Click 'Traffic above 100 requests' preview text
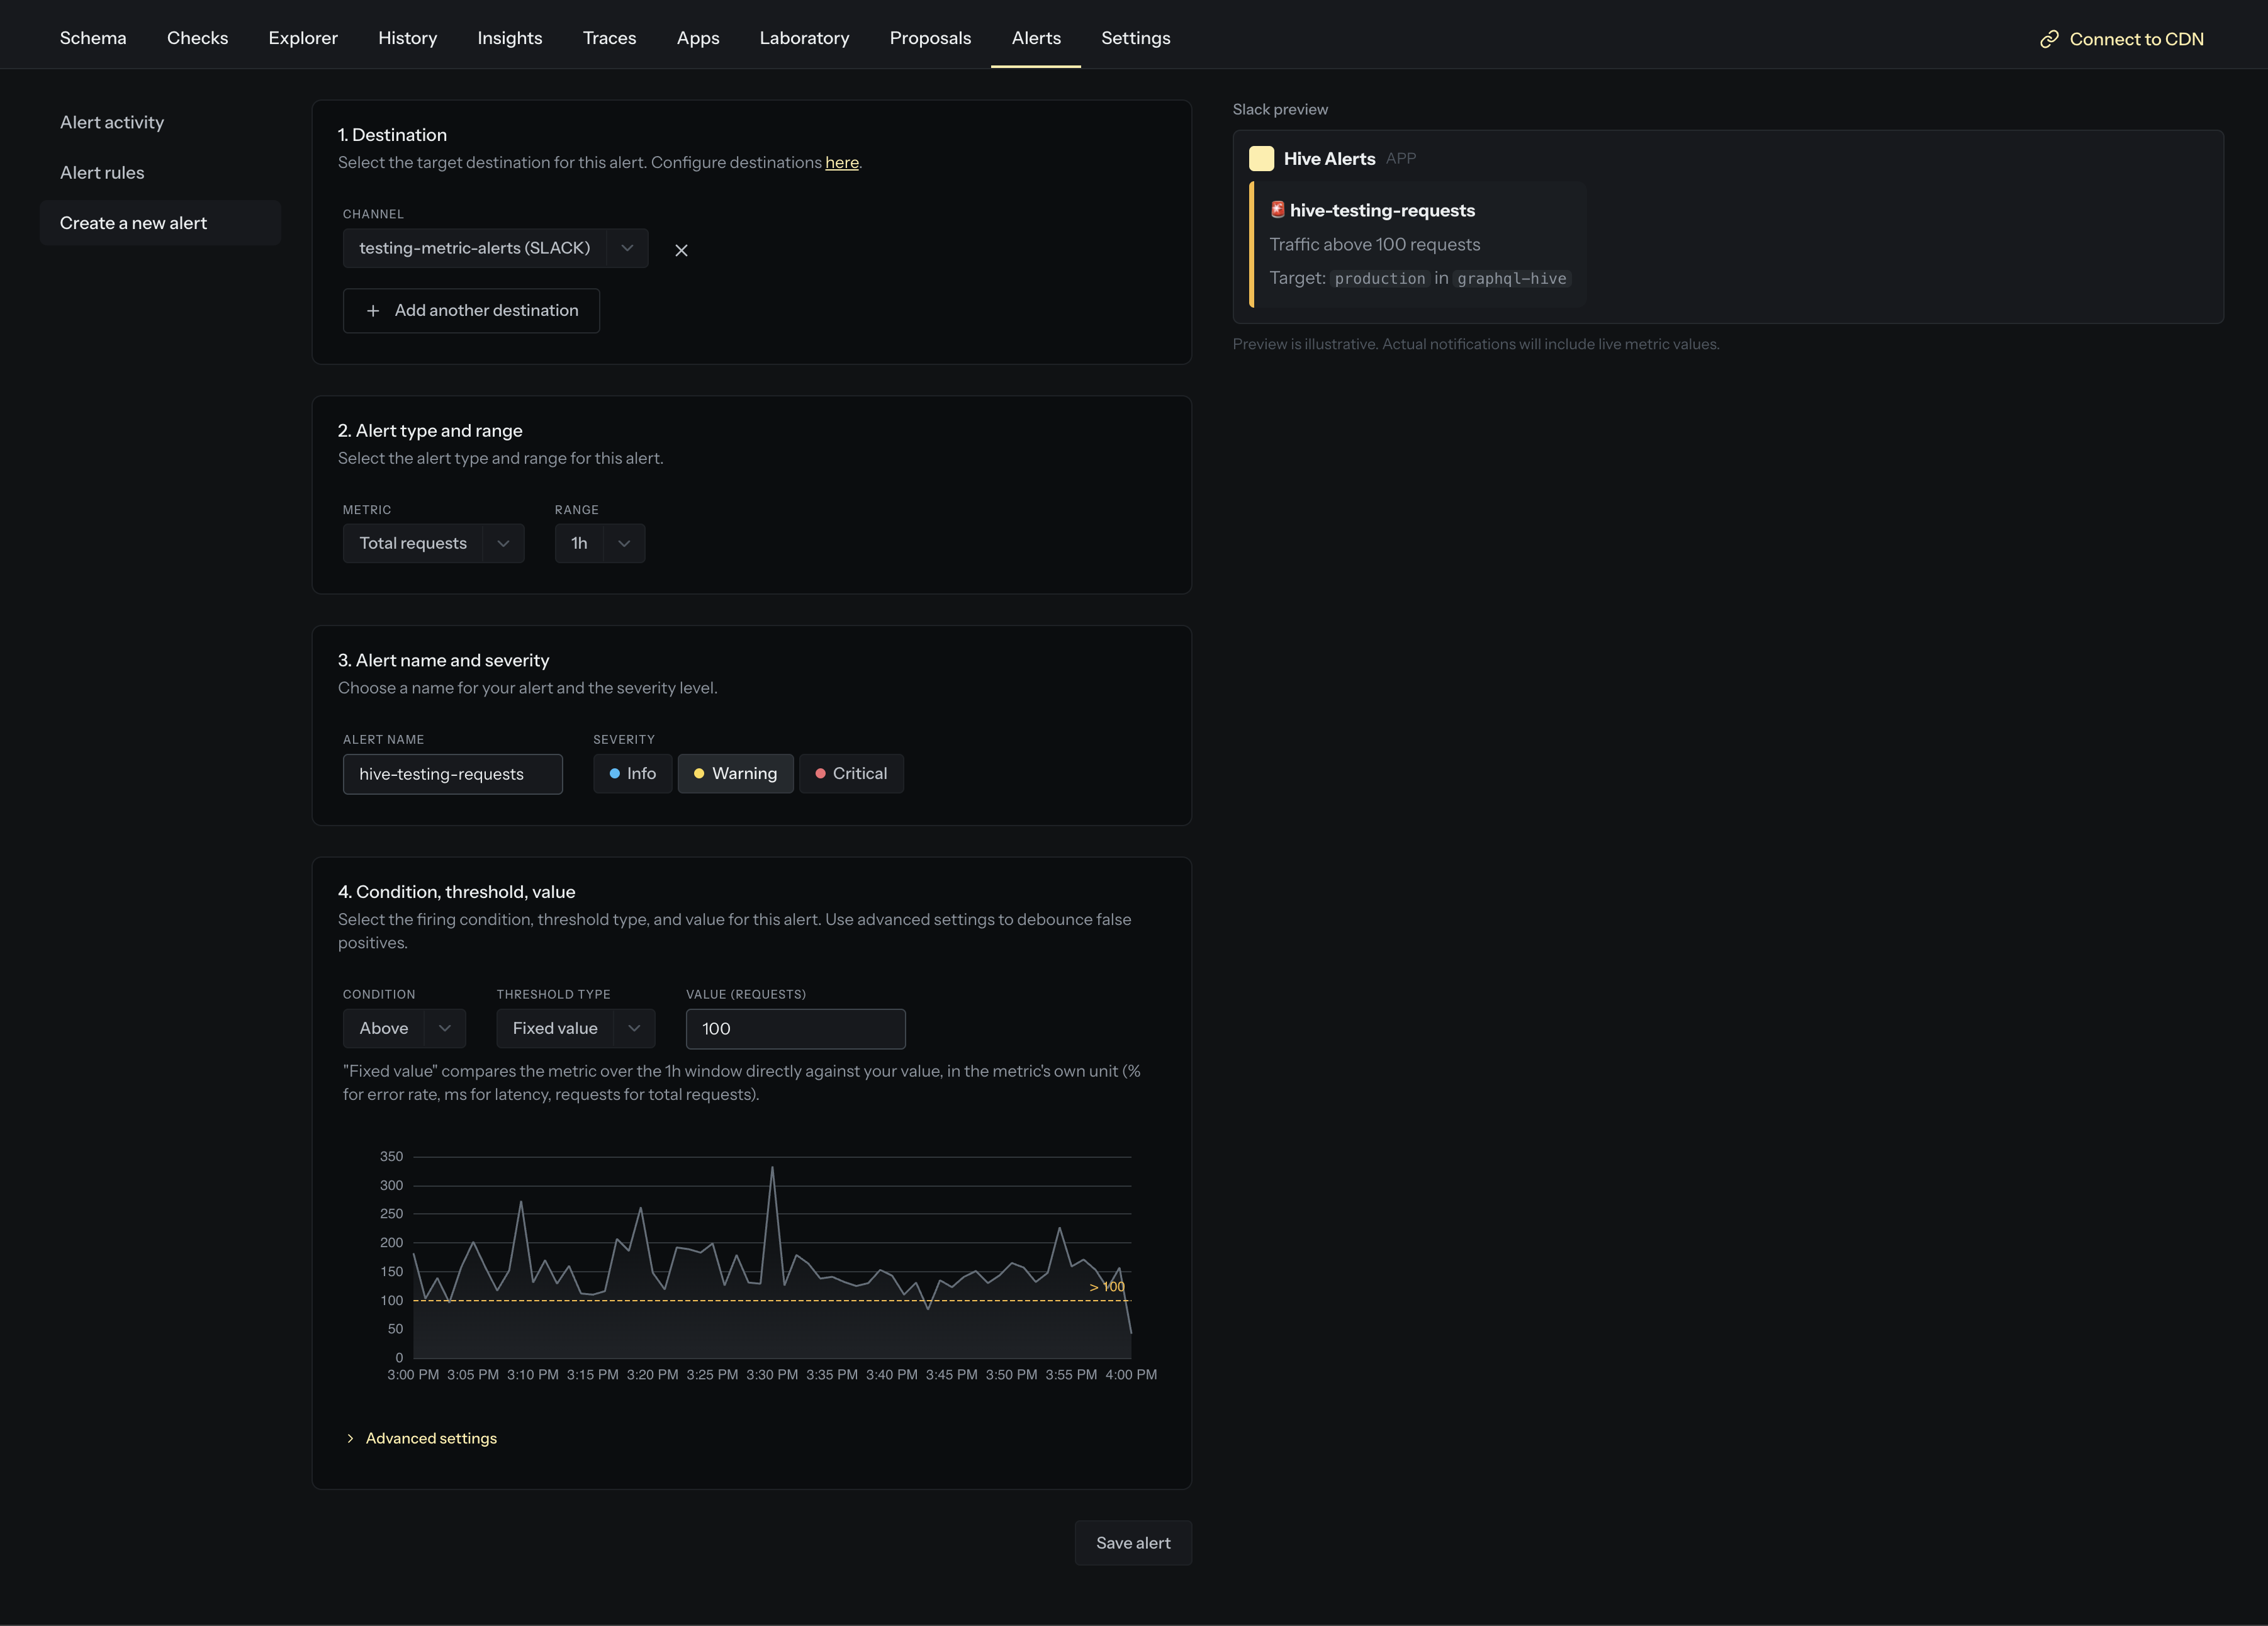Image resolution: width=2268 pixels, height=1626 pixels. (1375, 244)
